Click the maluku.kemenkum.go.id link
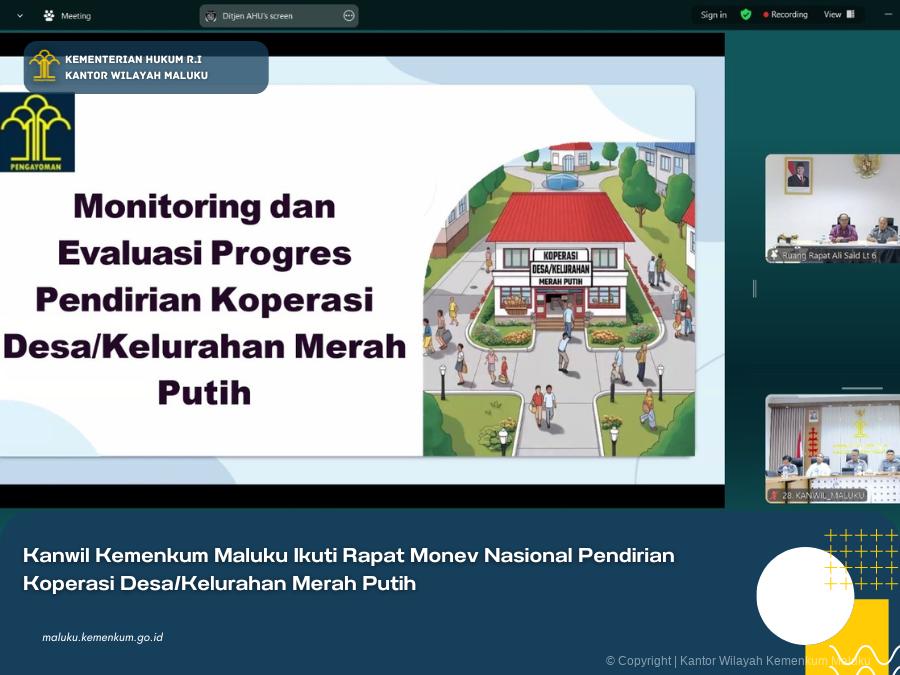Screen dimensions: 900x675 click(103, 637)
